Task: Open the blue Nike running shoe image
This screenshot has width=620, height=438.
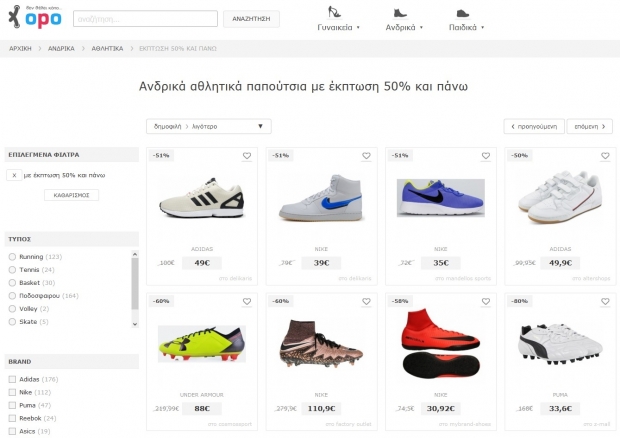Action: [x=441, y=198]
